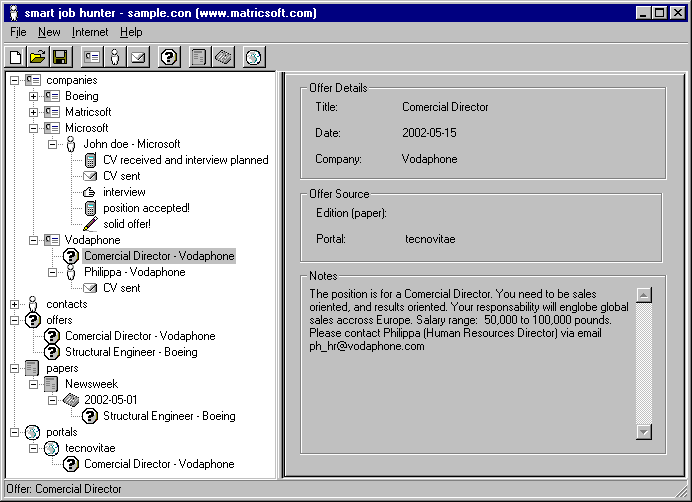Image resolution: width=692 pixels, height=502 pixels.
Task: Click the globe icon beside tecnovitae
Action: point(52,448)
